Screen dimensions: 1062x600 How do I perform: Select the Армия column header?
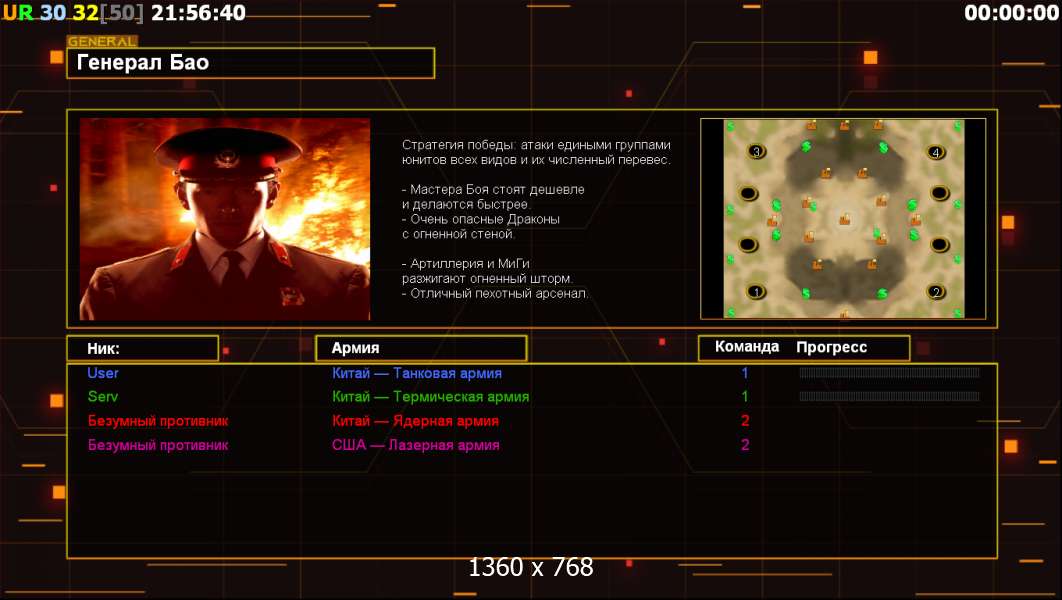point(421,348)
